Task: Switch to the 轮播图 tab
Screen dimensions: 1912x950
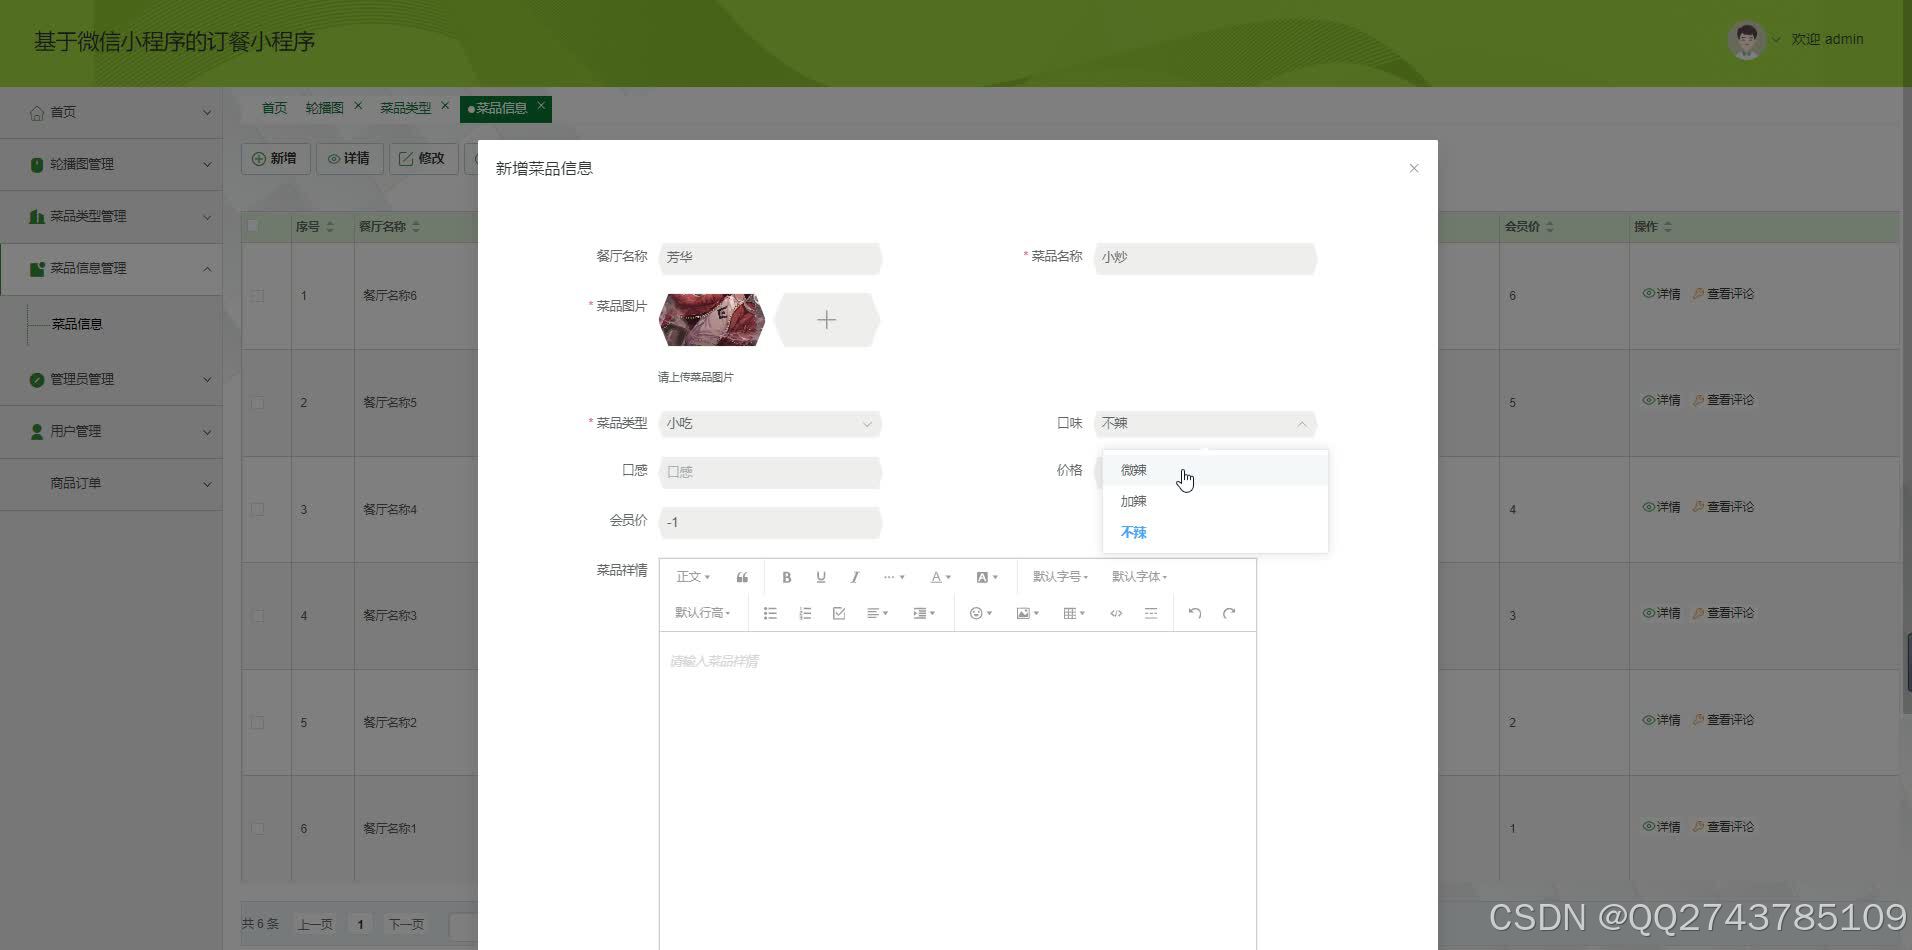Action: coord(324,108)
